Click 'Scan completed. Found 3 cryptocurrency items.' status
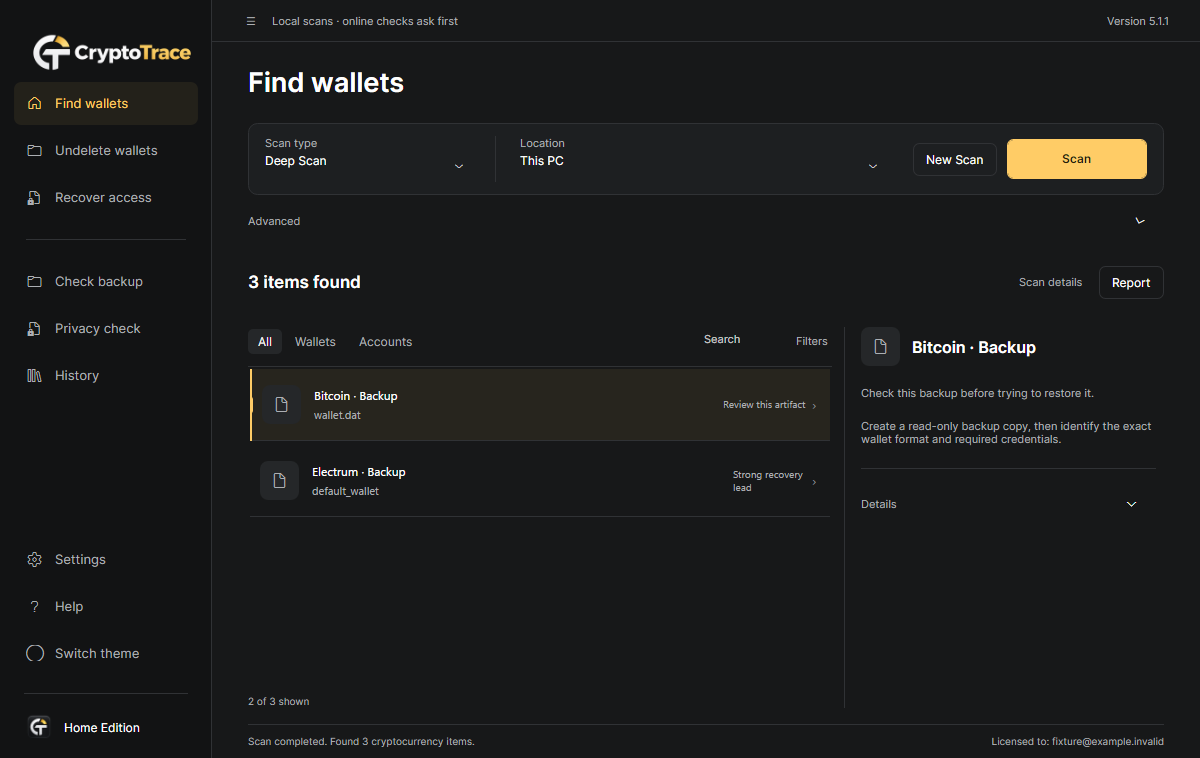The height and width of the screenshot is (758, 1200). [361, 742]
